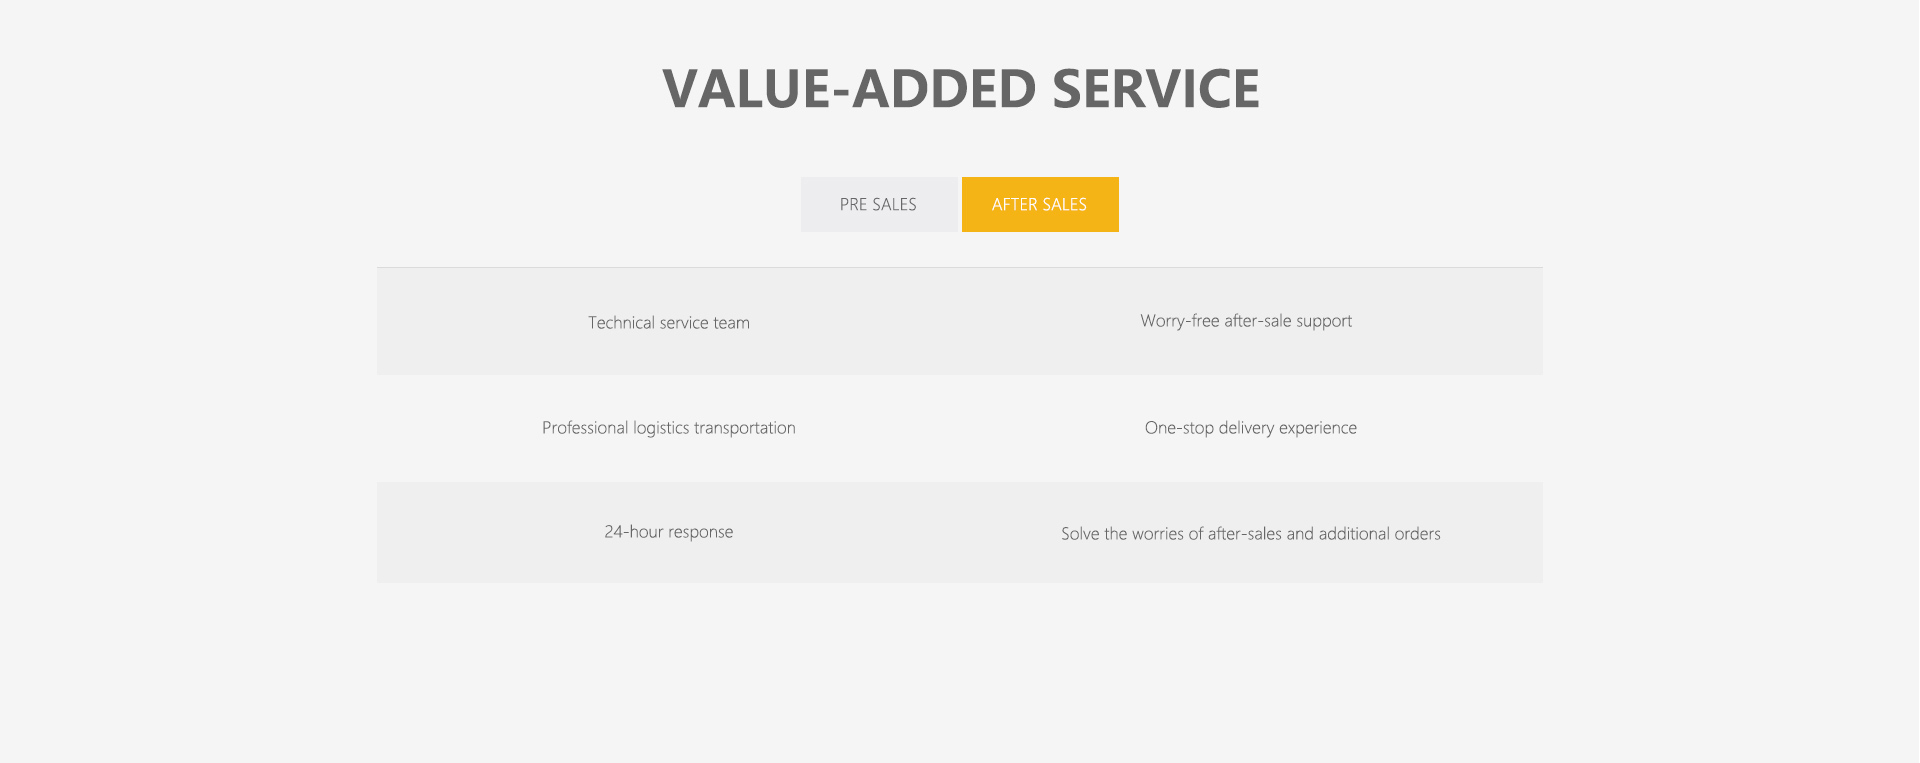The width and height of the screenshot is (1920, 763).
Task: Select the 24-hour response cell
Action: click(x=668, y=532)
